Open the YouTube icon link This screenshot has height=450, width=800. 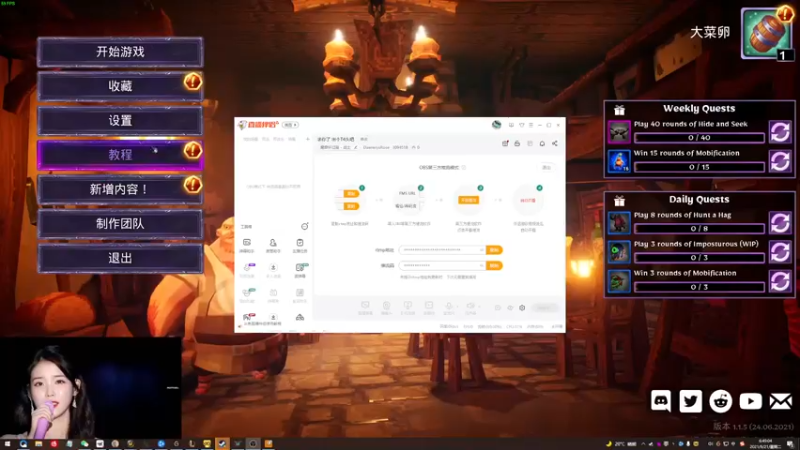(x=751, y=401)
